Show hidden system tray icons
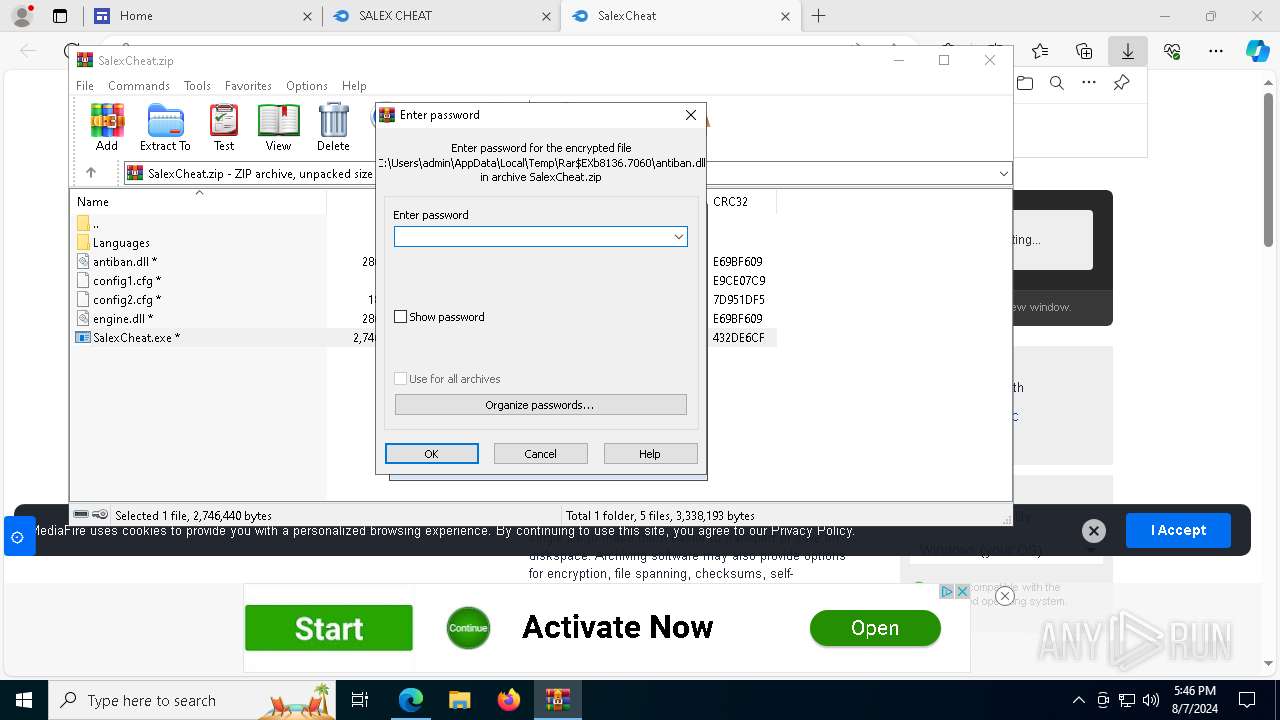The width and height of the screenshot is (1280, 720). coord(1078,700)
